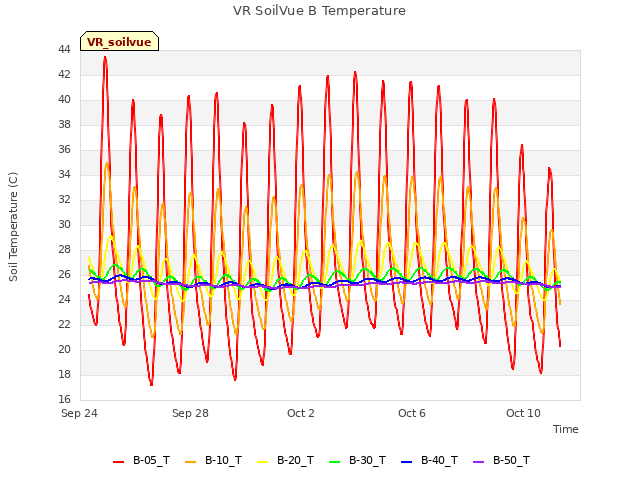Click the 22 y-axis tick label

coord(64,324)
